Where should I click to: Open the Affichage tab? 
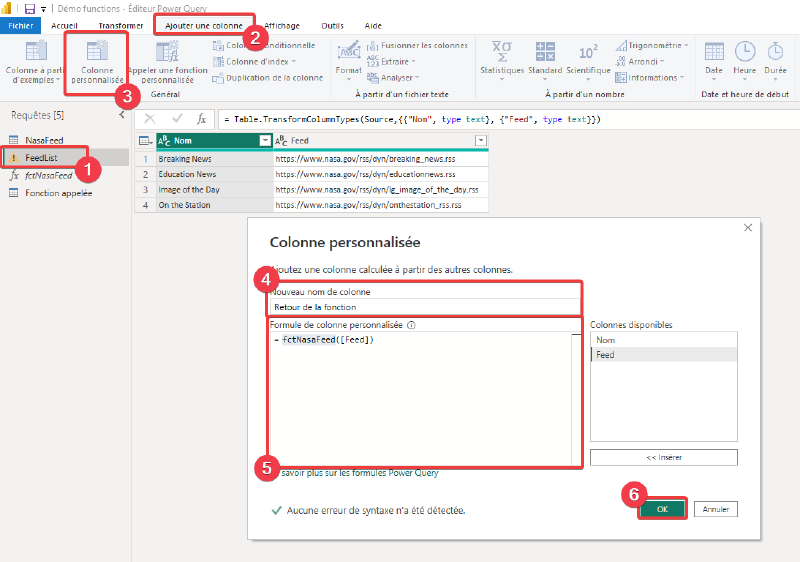tap(282, 25)
